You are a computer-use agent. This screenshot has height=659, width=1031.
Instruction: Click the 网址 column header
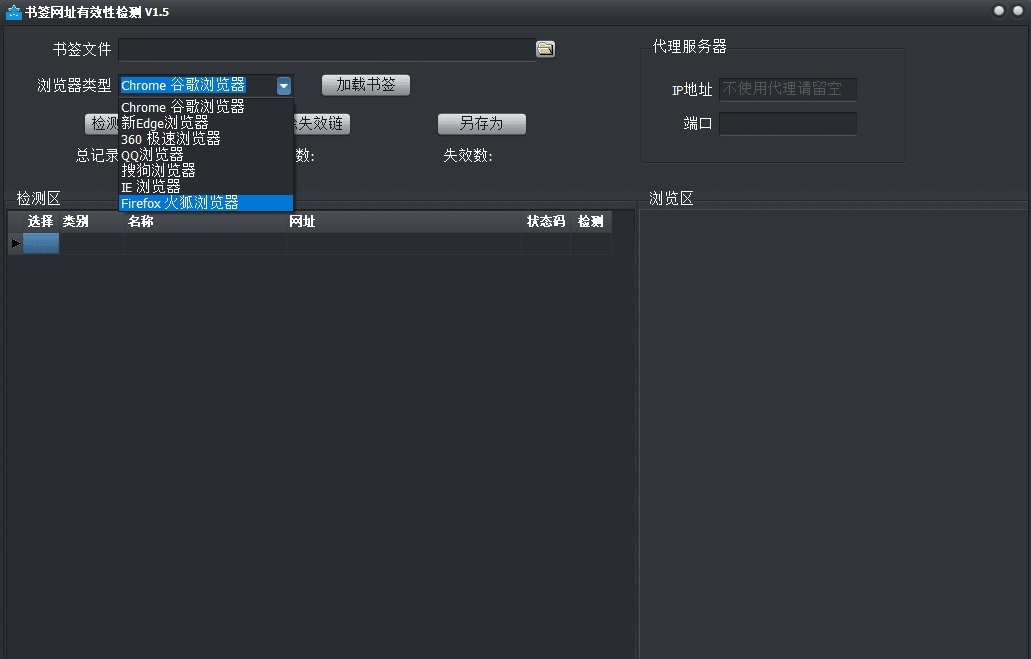click(404, 222)
